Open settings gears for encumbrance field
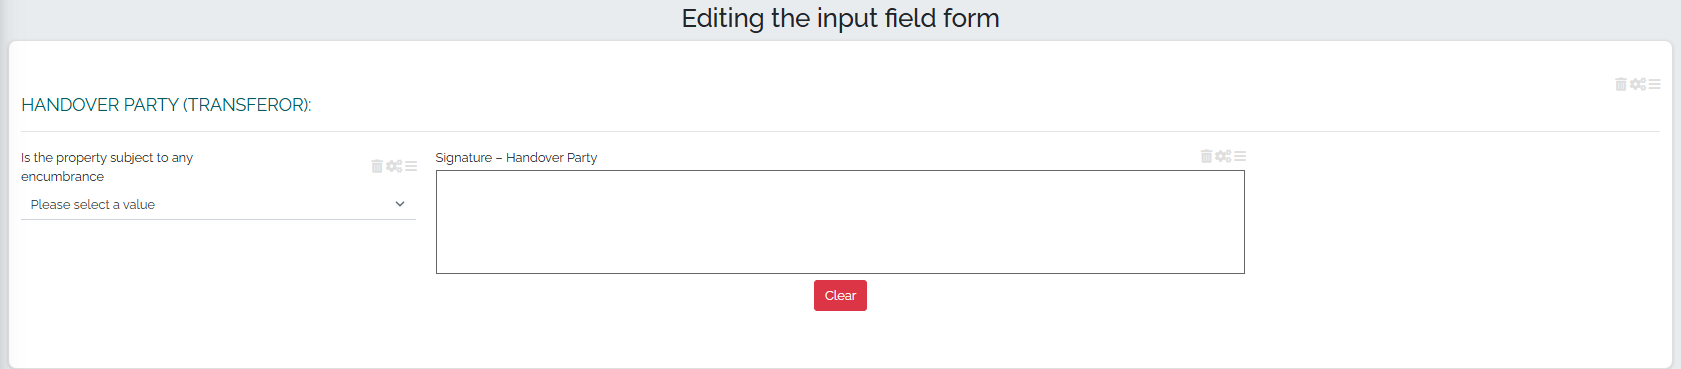 [x=394, y=166]
